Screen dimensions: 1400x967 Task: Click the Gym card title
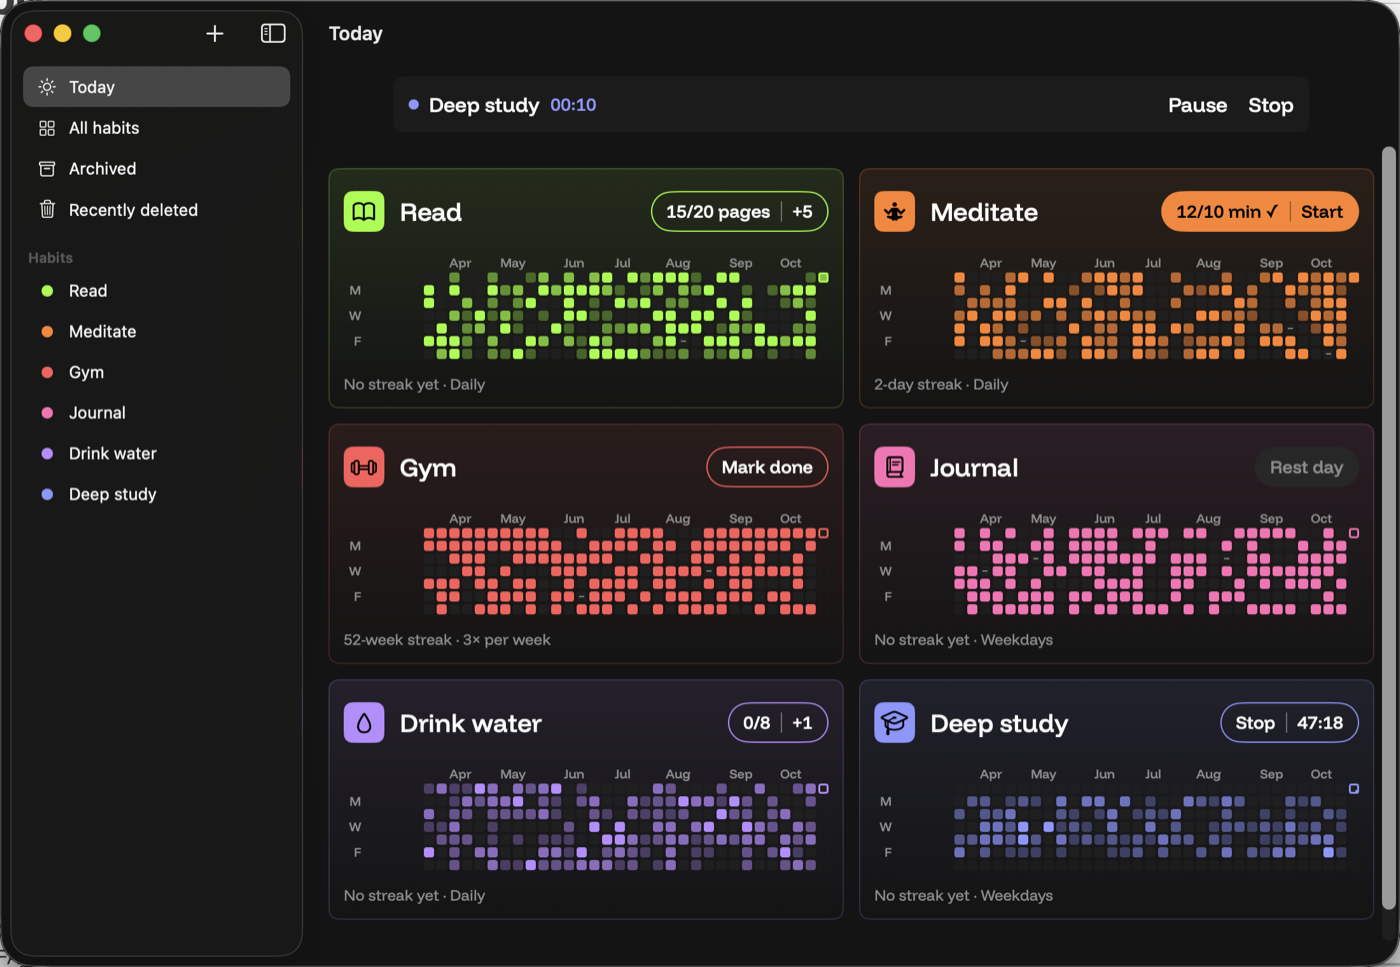[x=428, y=468]
